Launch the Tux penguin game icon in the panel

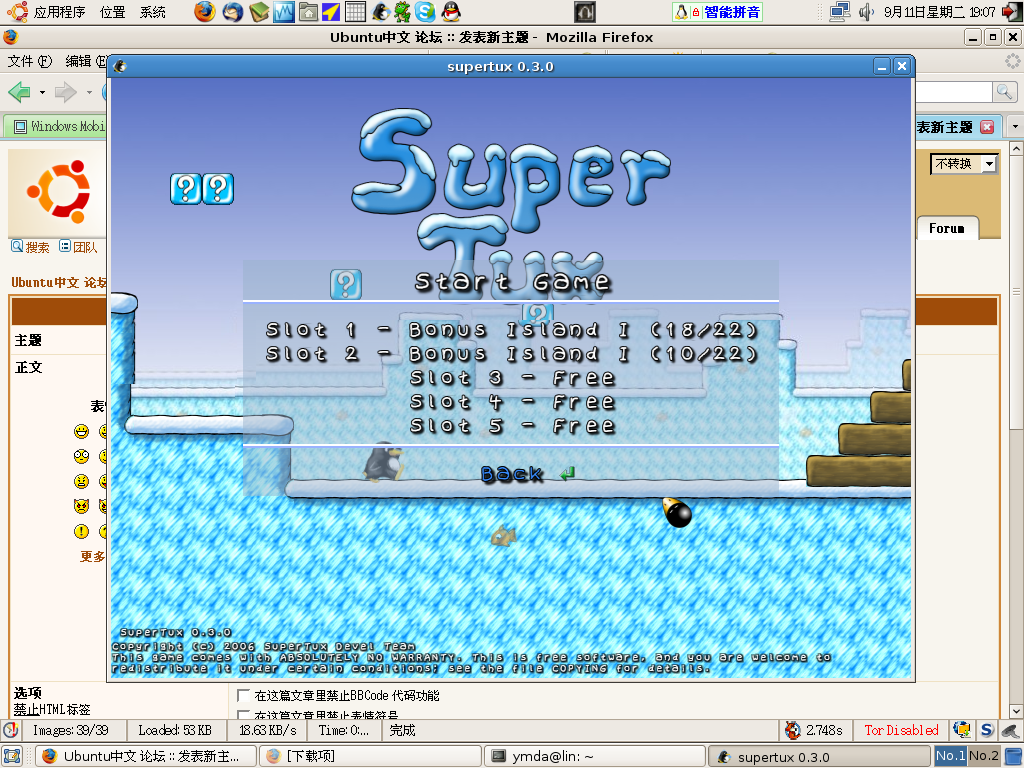[x=380, y=12]
